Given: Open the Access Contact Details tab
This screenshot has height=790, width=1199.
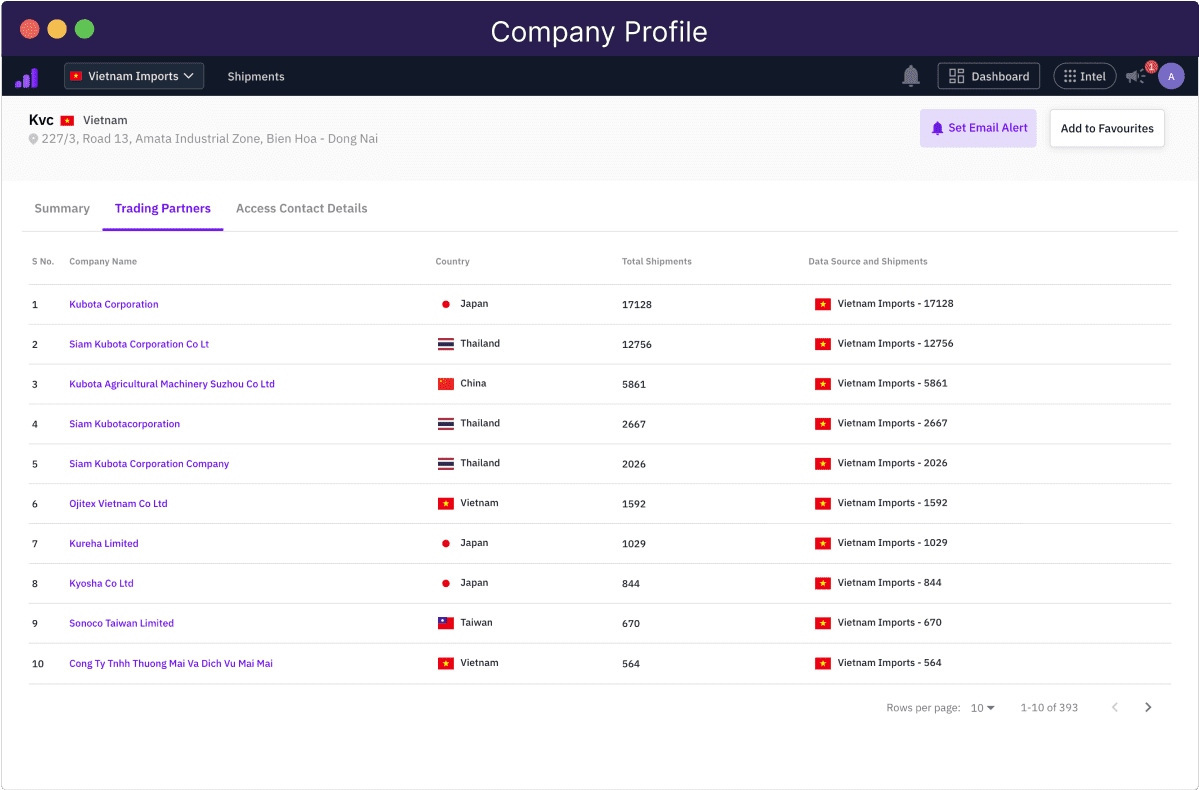Looking at the screenshot, I should click(301, 209).
